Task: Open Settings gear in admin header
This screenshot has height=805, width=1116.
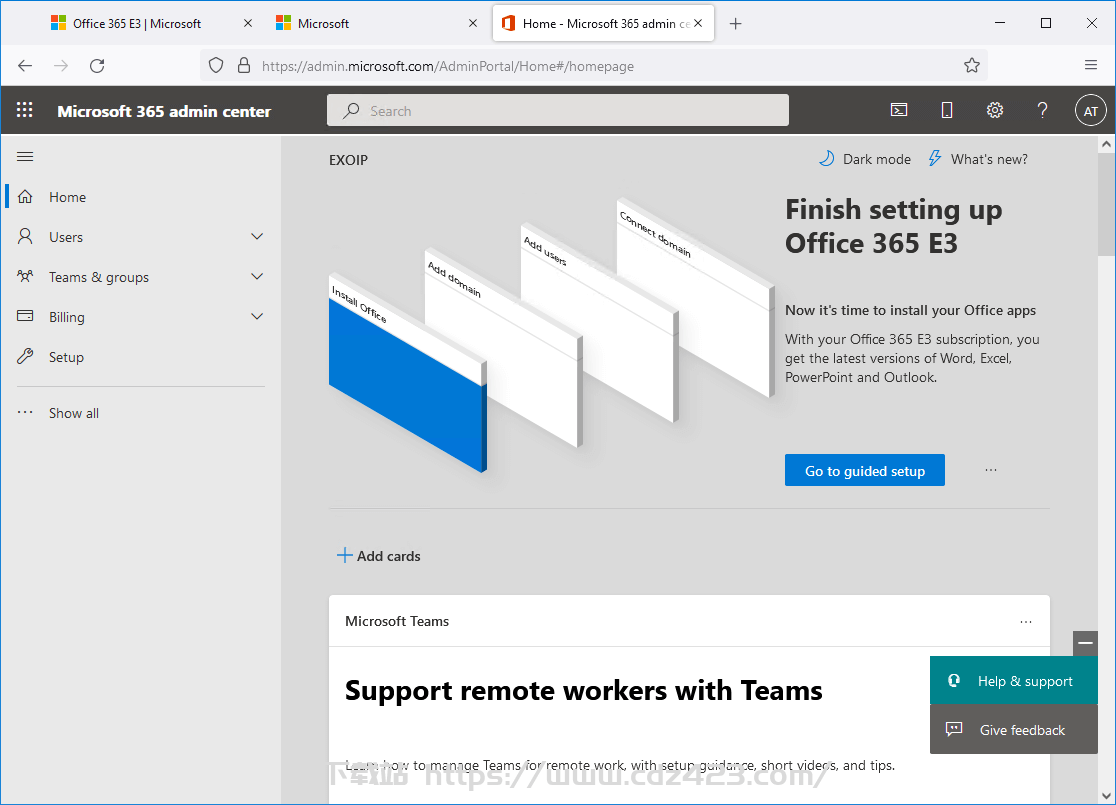Action: [994, 110]
